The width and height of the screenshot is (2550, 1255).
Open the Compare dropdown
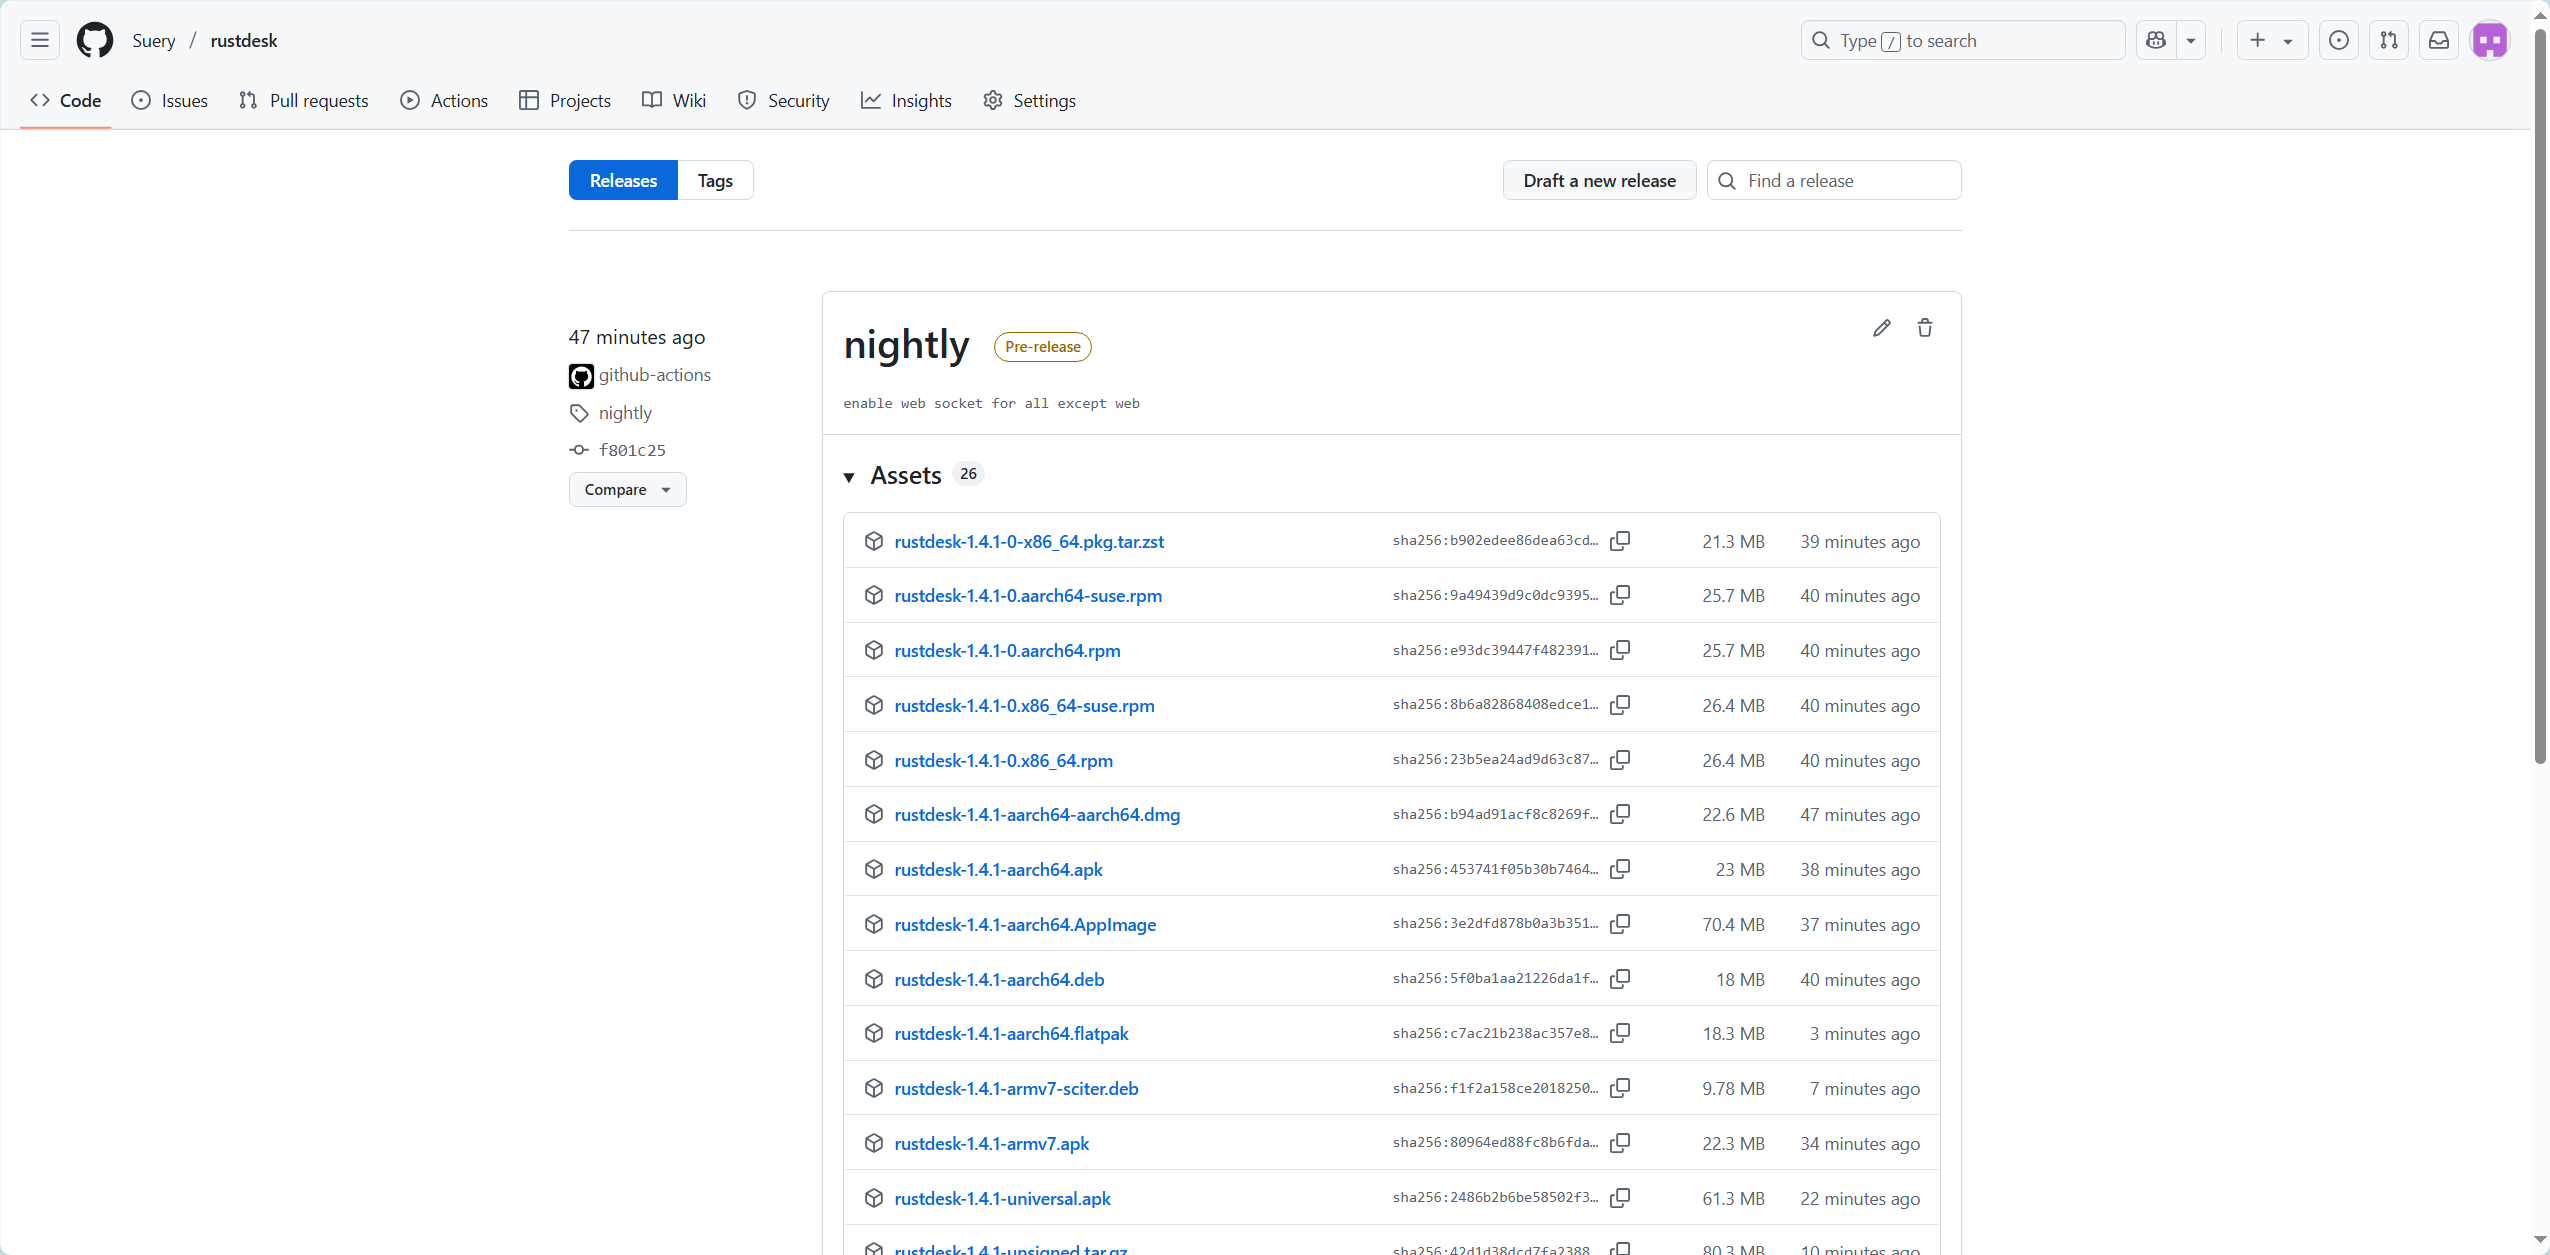pyautogui.click(x=628, y=490)
